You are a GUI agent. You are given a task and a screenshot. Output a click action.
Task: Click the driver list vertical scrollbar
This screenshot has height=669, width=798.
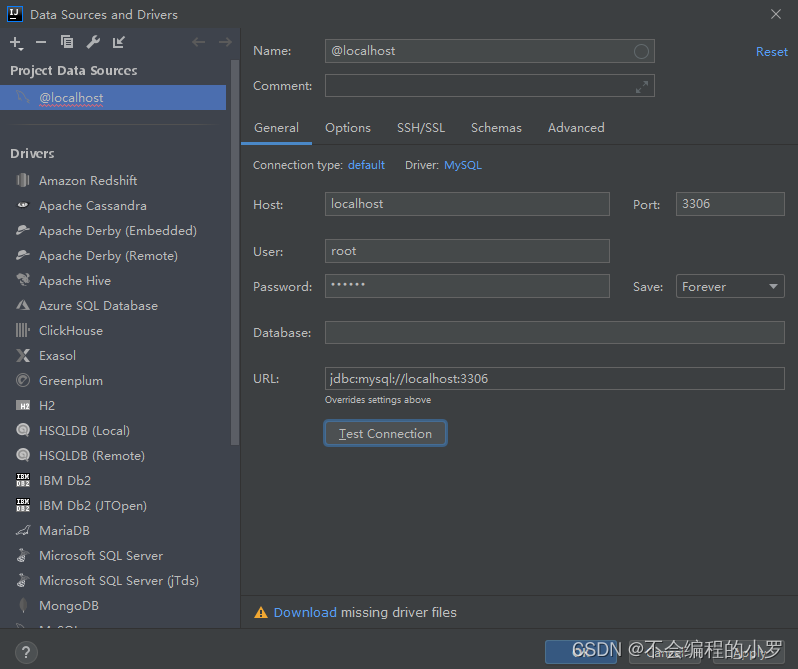pos(235,252)
